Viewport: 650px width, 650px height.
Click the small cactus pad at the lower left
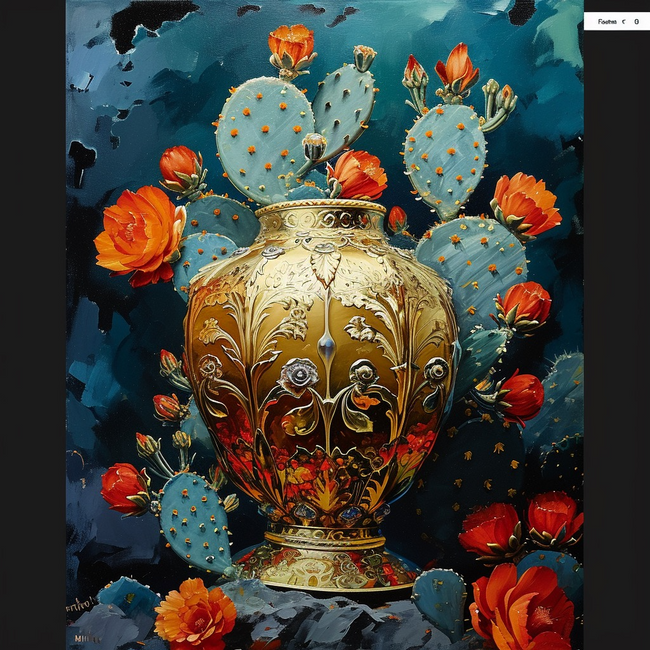coord(195,520)
